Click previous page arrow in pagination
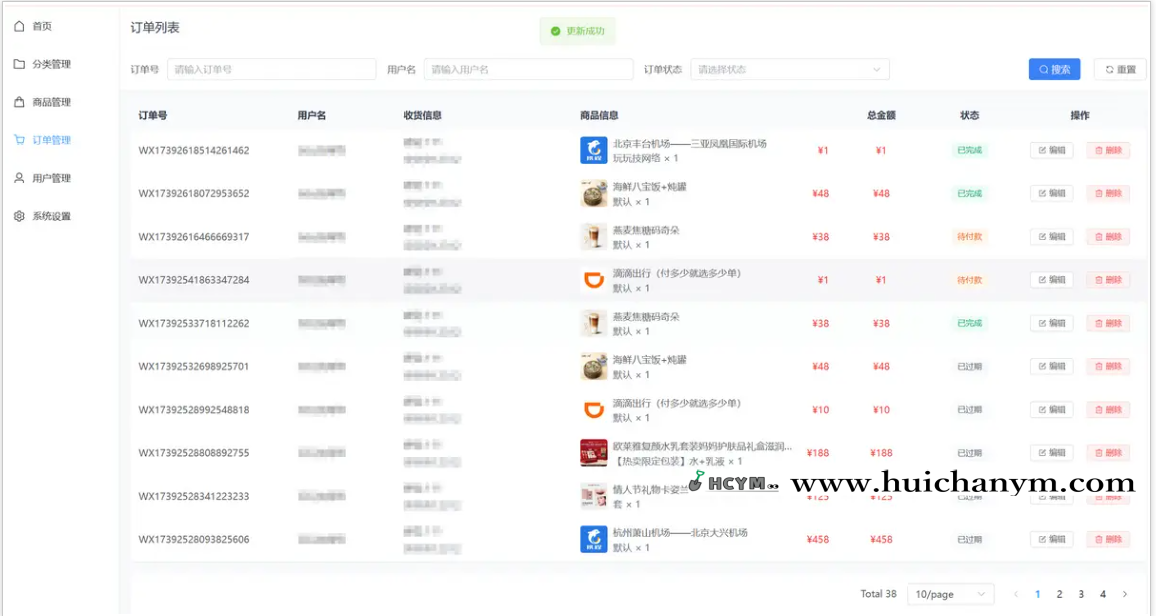This screenshot has height=616, width=1156. tap(1016, 594)
